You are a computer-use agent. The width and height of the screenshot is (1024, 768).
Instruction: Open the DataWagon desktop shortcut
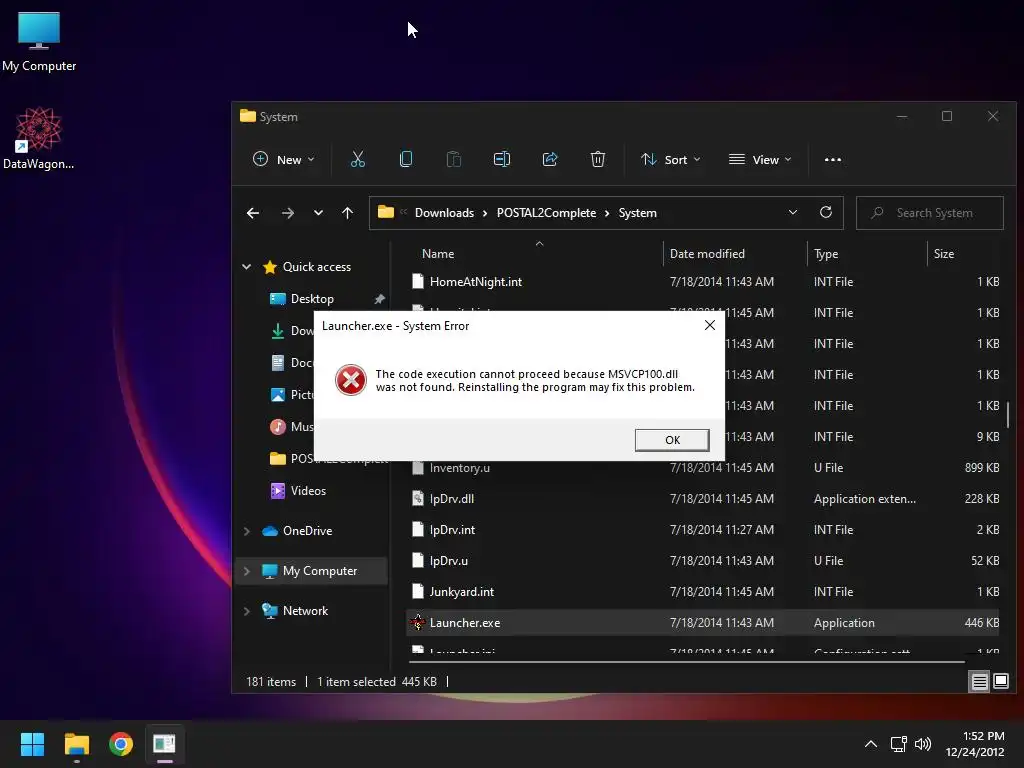pos(39,138)
